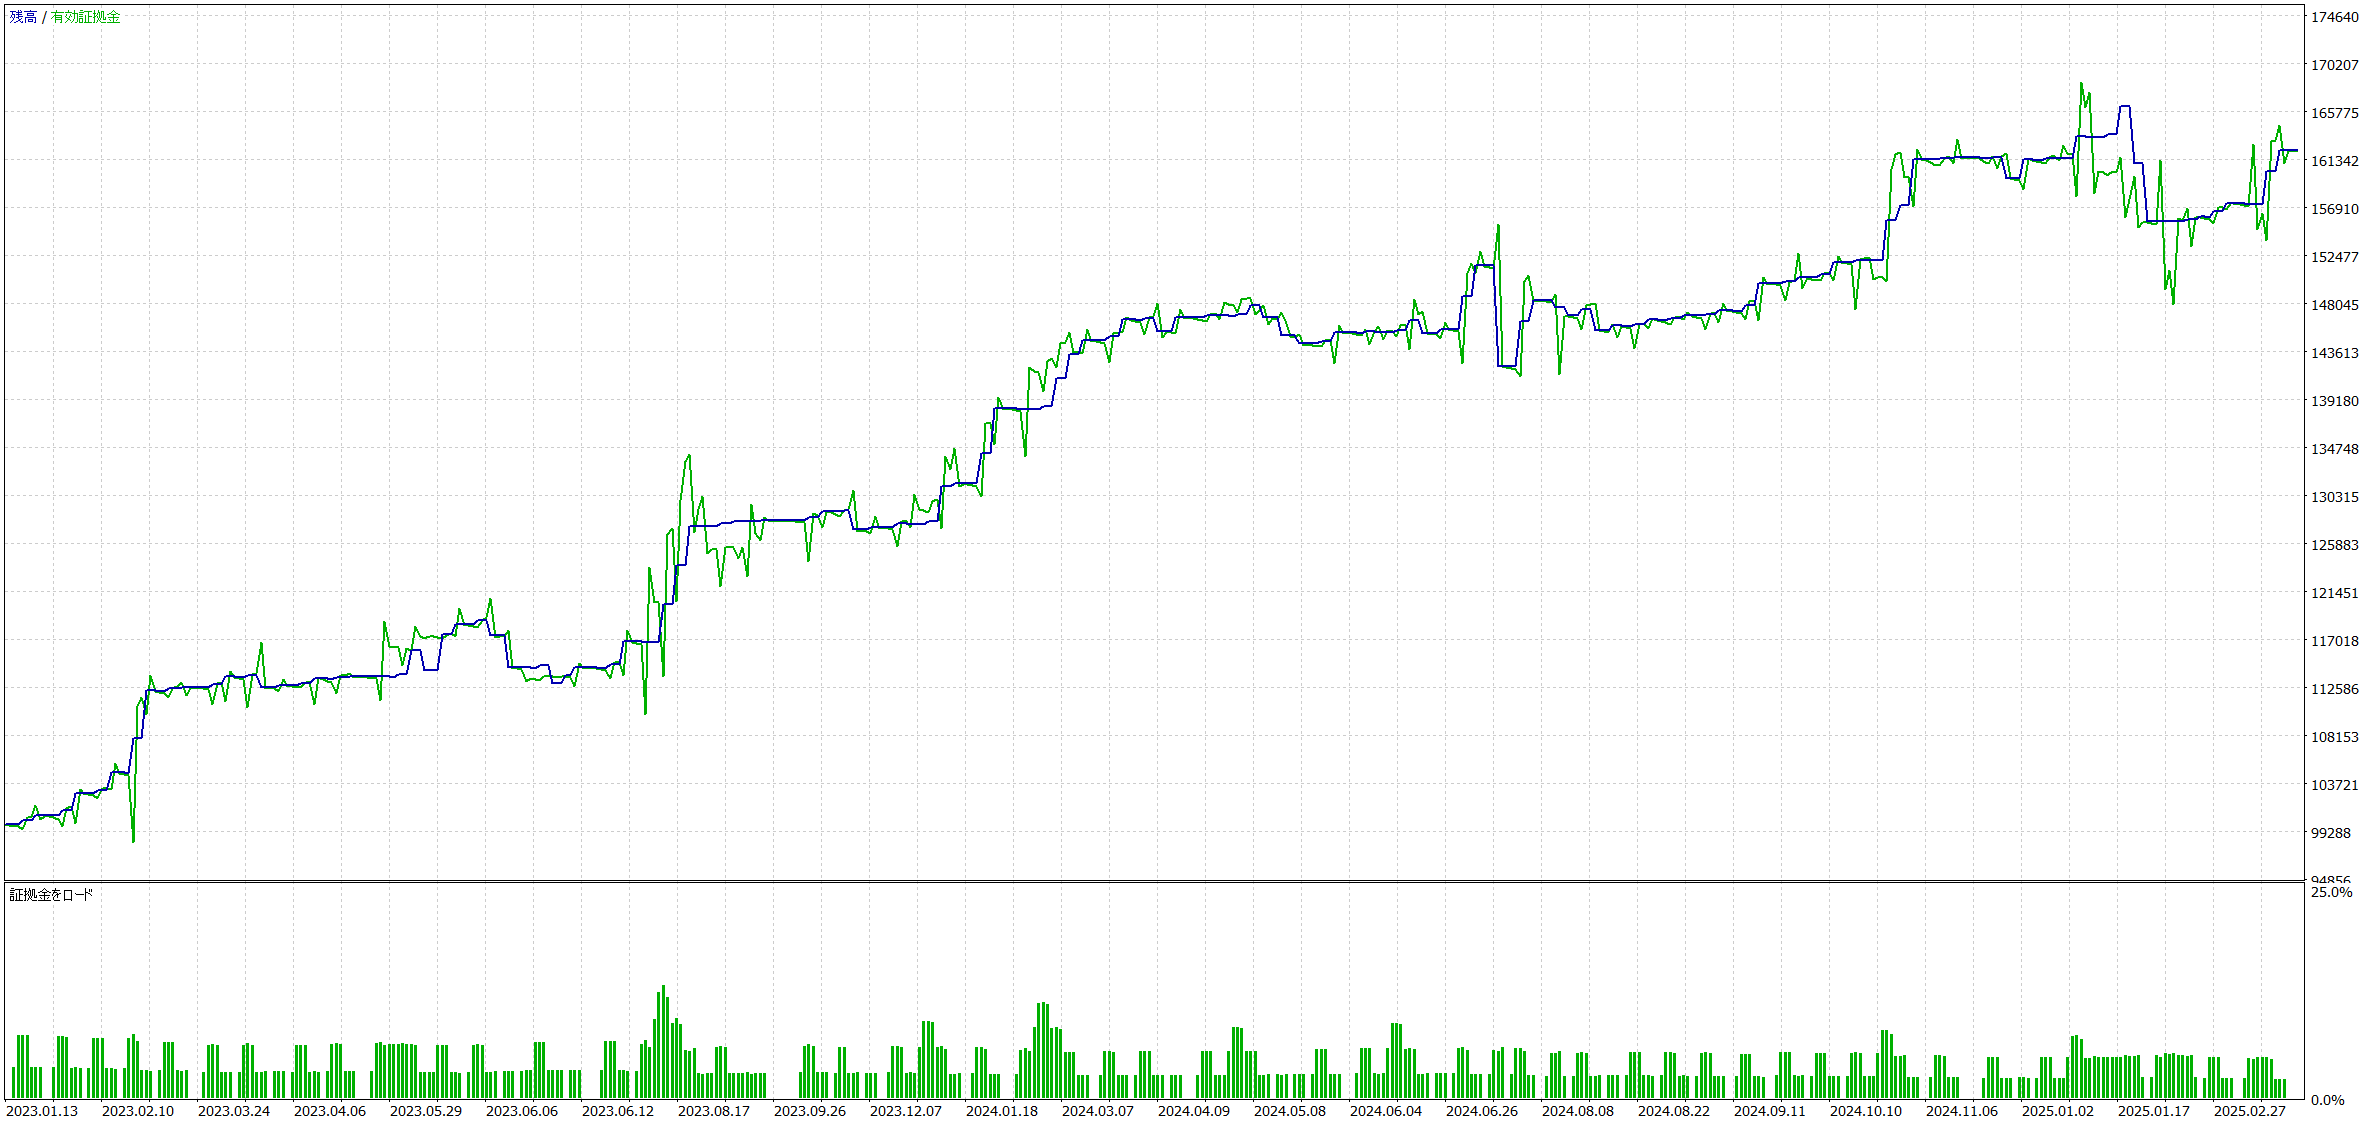The height and width of the screenshot is (1122, 2369).
Task: Click the 130315 value on price axis
Action: point(2335,497)
